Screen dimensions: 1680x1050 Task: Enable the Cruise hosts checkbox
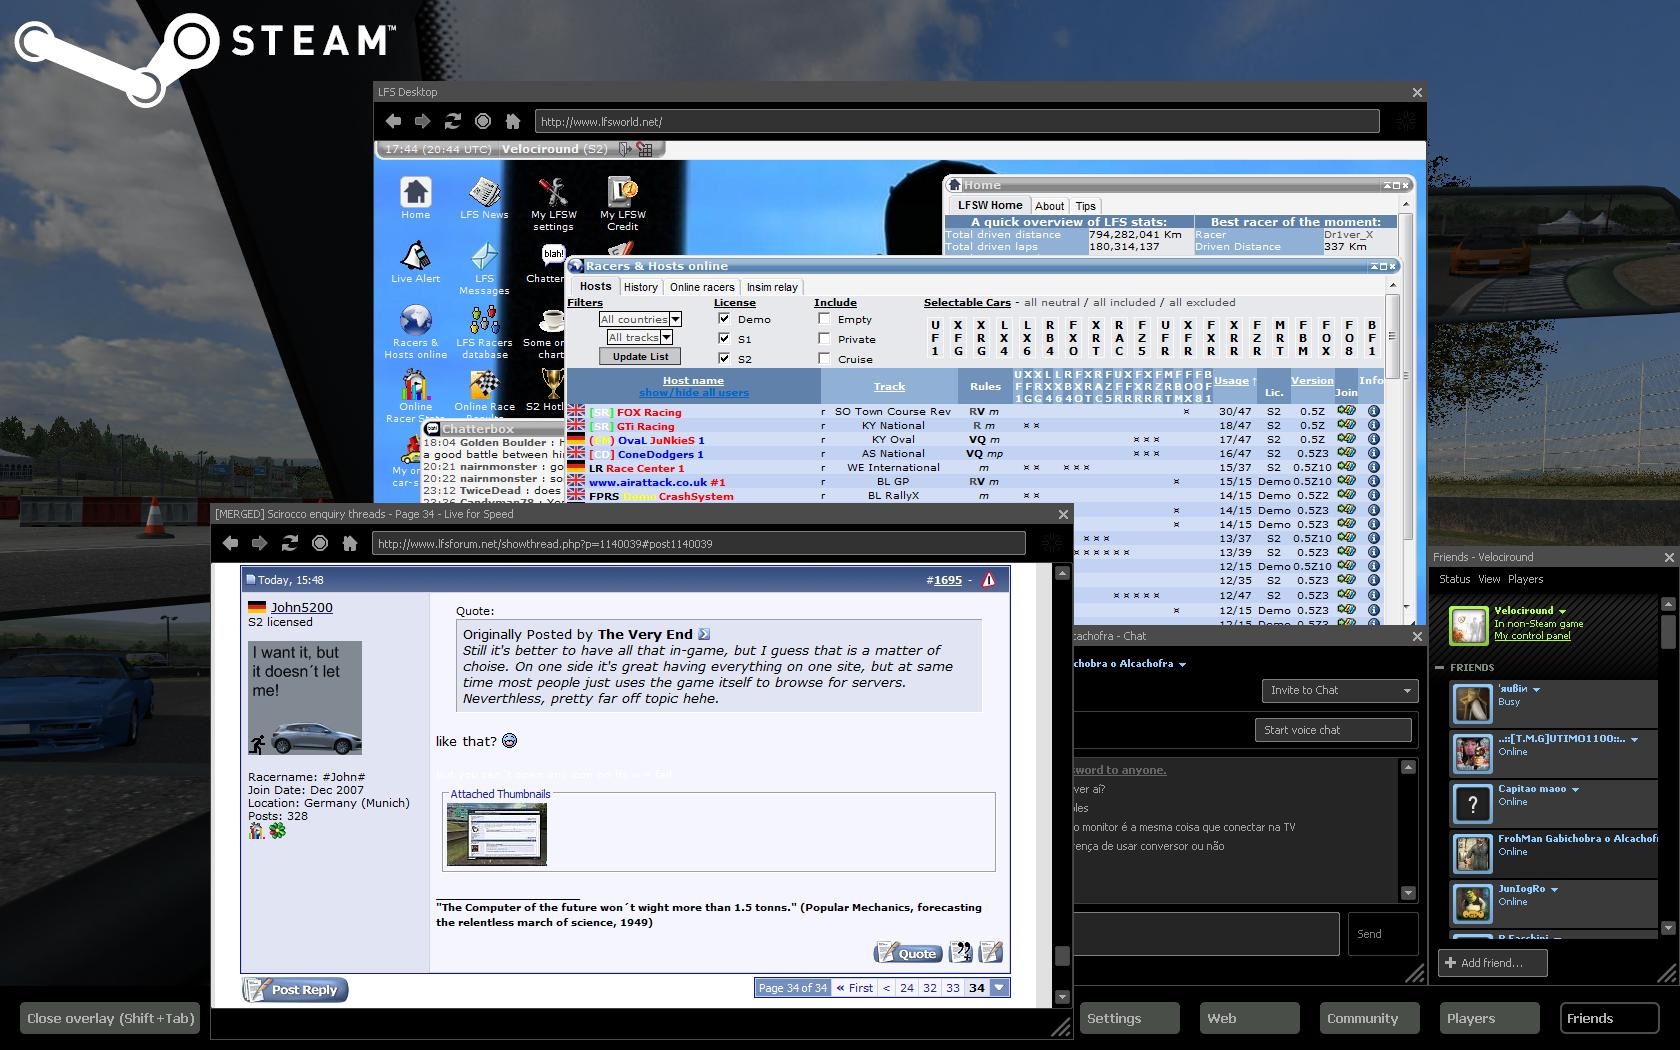click(x=824, y=358)
